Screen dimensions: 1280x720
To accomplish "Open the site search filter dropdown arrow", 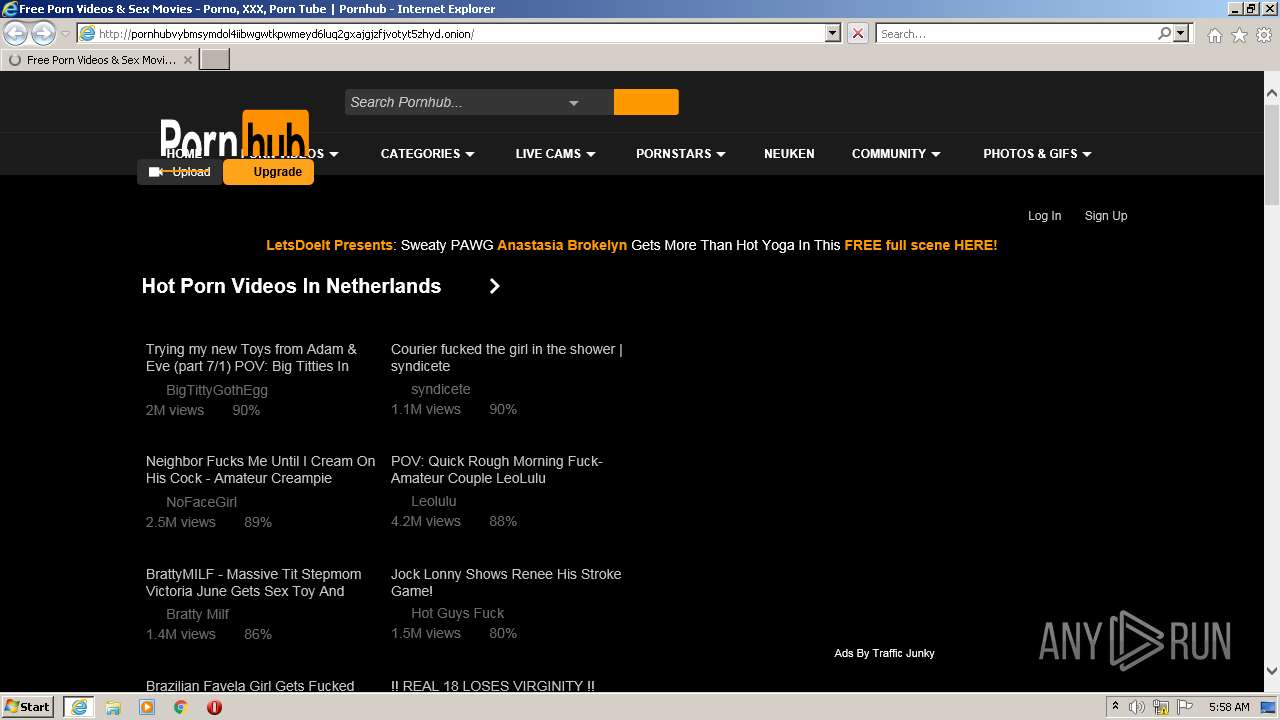I will [574, 103].
